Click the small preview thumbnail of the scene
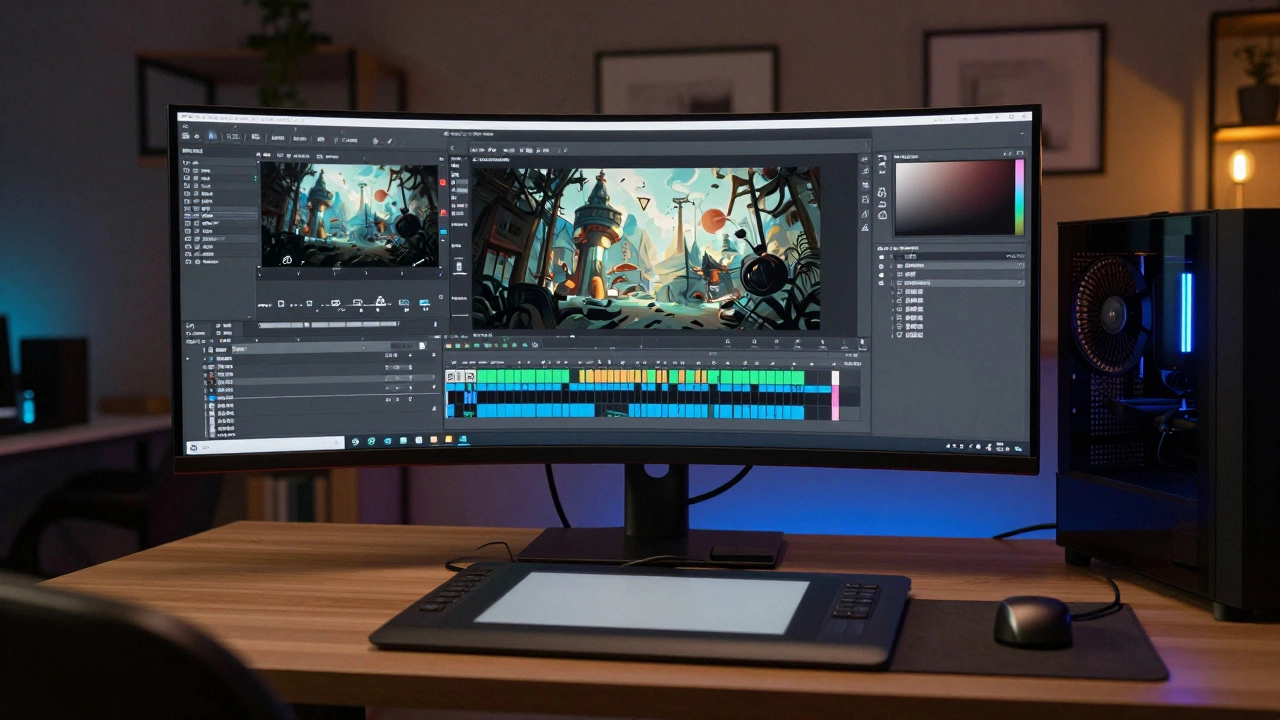1280x720 pixels. pyautogui.click(x=350, y=214)
